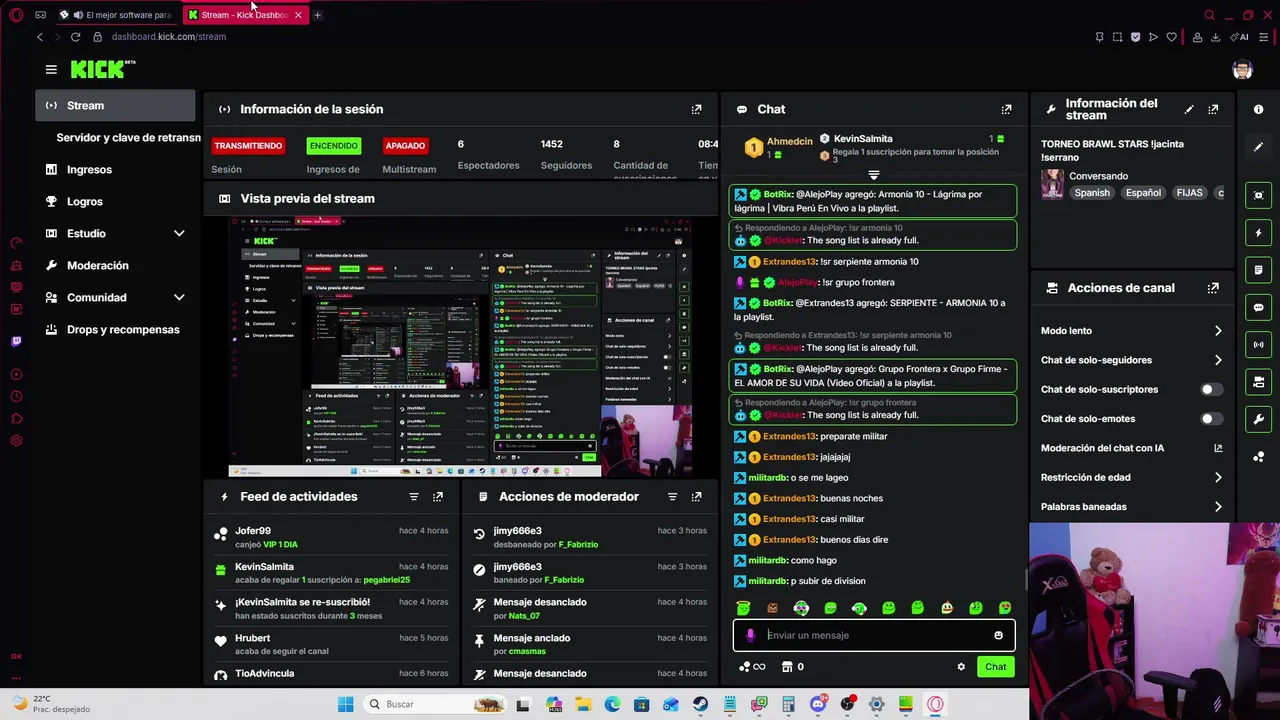The width and height of the screenshot is (1280, 720).
Task: Switch to the 'El mejor software' browser tab
Action: [116, 15]
